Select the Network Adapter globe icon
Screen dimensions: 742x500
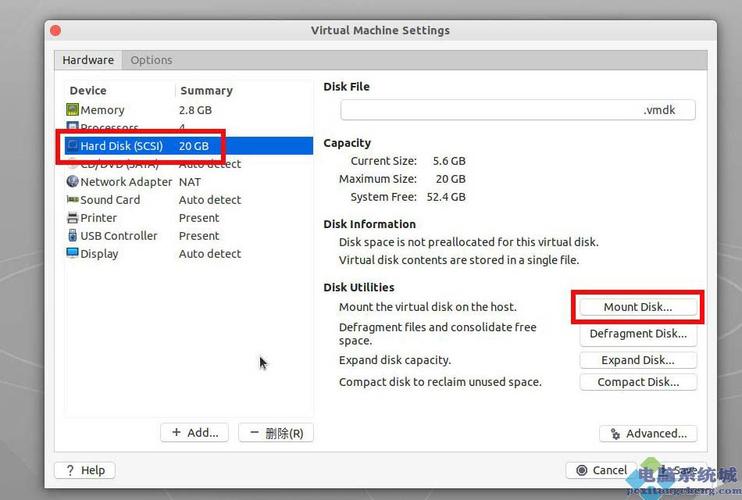(72, 181)
